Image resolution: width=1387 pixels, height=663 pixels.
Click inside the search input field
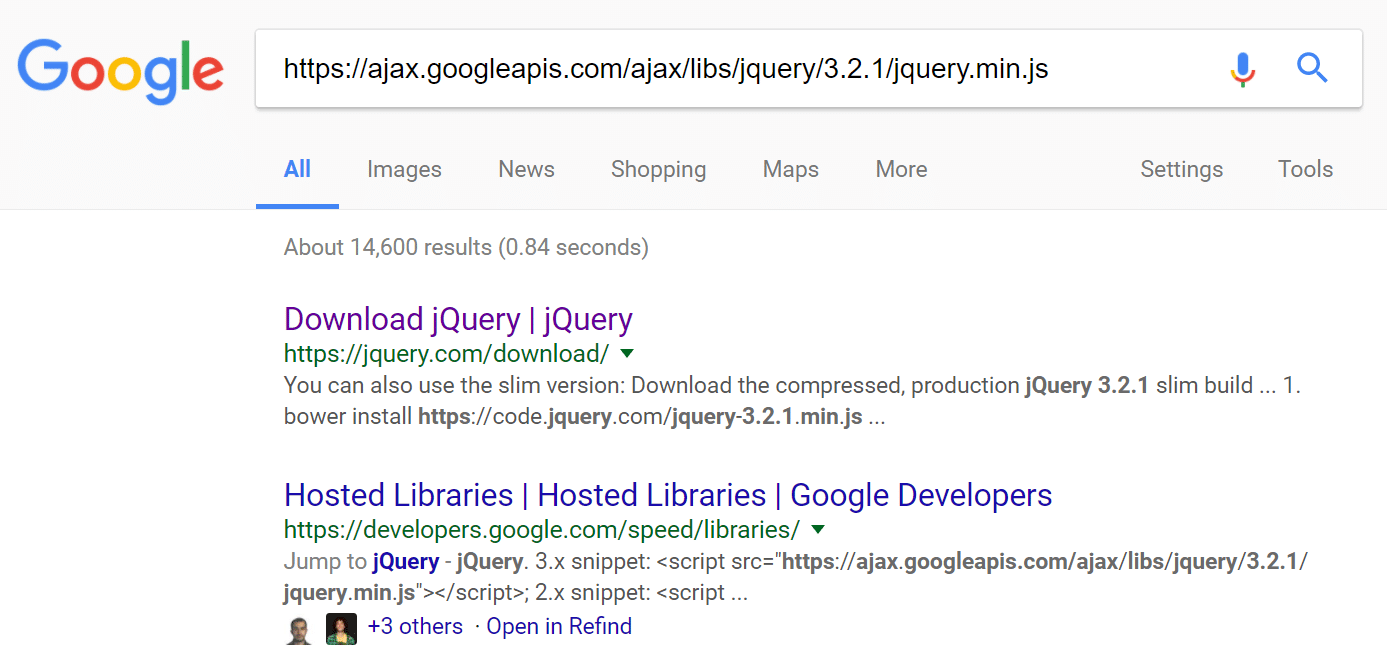pos(700,68)
